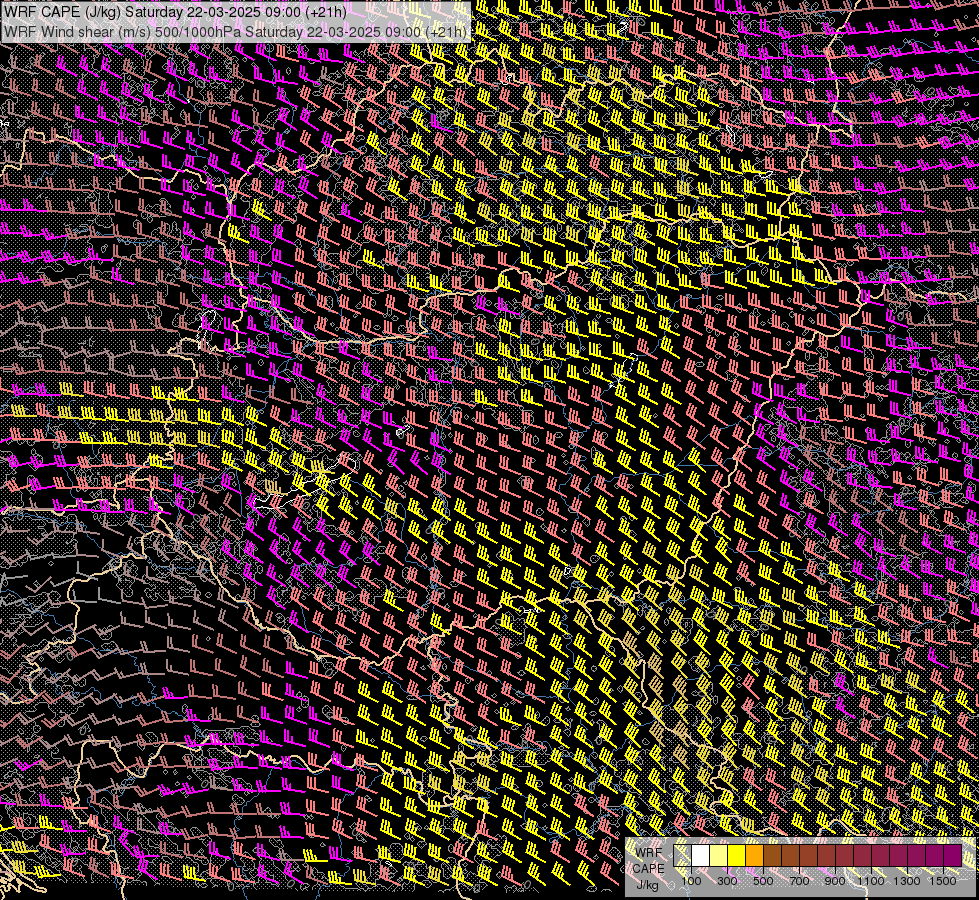Viewport: 979px width, 900px height.
Task: Click the WRF Wind shear 500/1000hPa title line
Action: click(x=235, y=32)
